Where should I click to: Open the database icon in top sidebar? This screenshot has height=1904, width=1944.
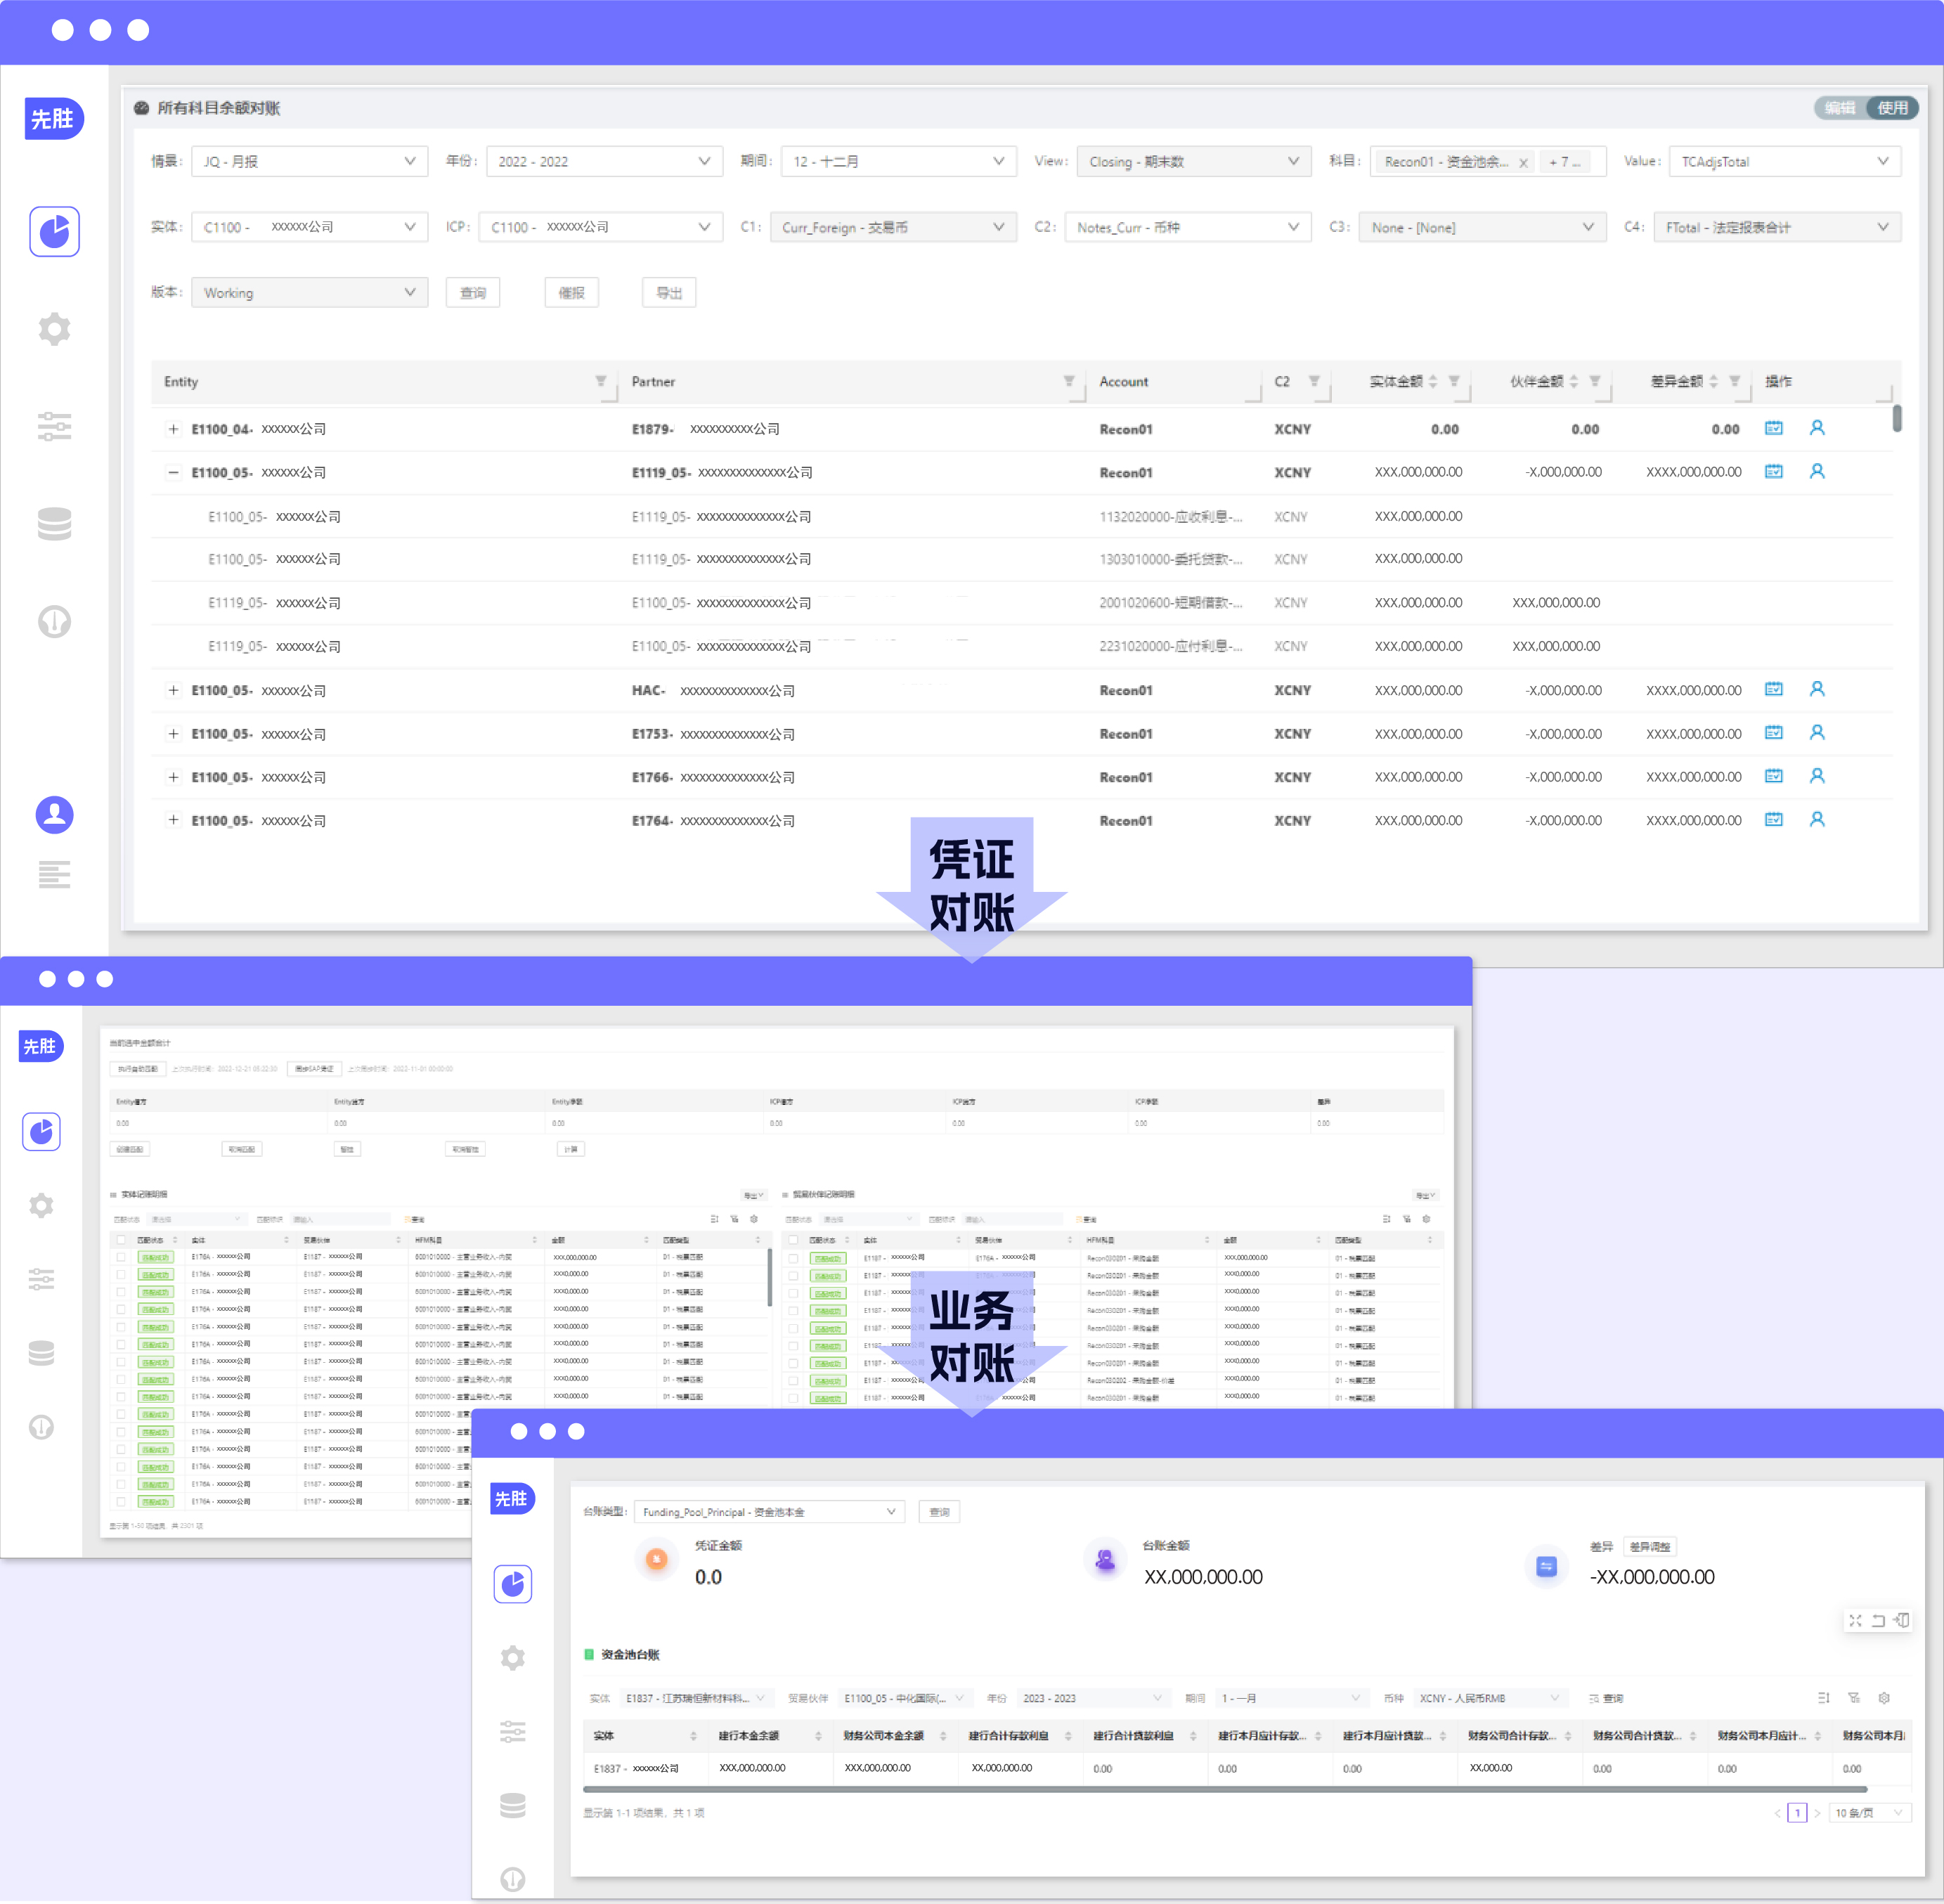(x=54, y=523)
